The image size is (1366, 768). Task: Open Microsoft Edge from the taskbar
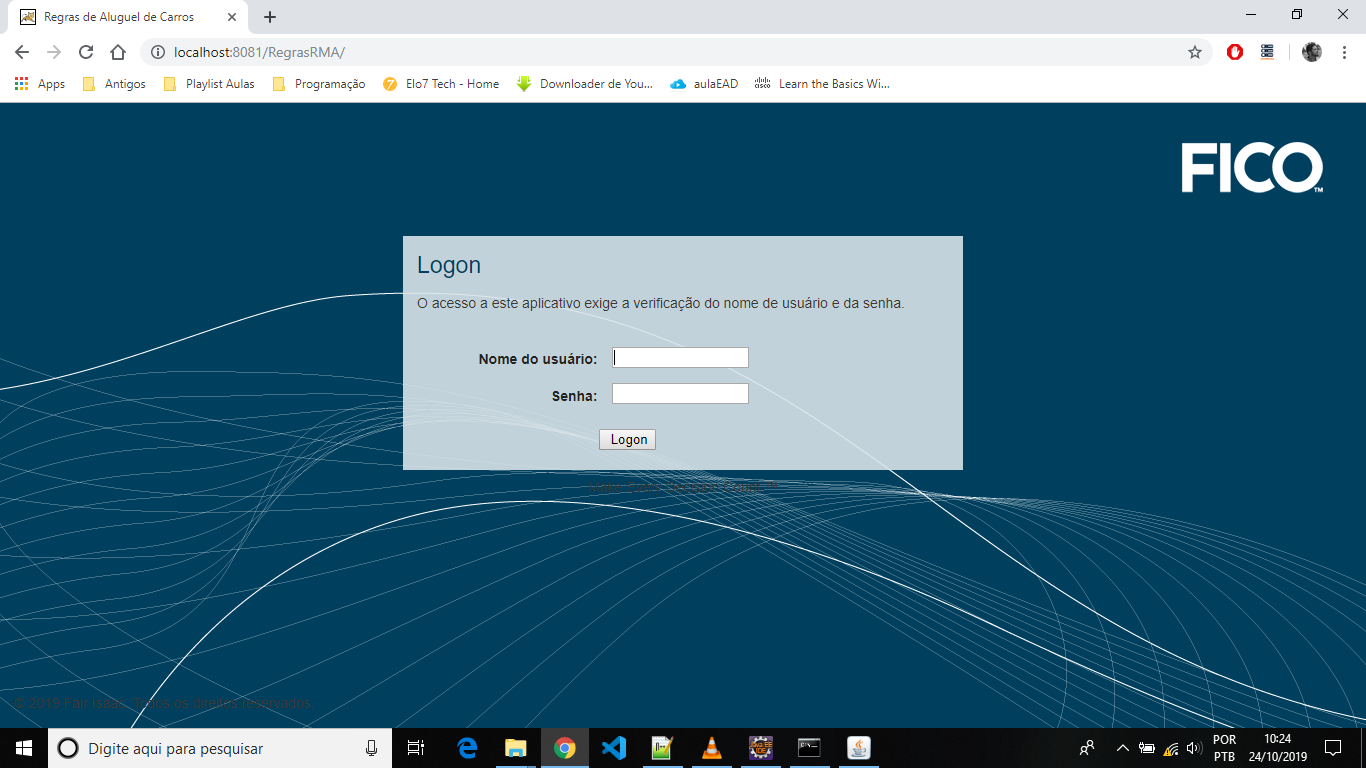pyautogui.click(x=466, y=748)
